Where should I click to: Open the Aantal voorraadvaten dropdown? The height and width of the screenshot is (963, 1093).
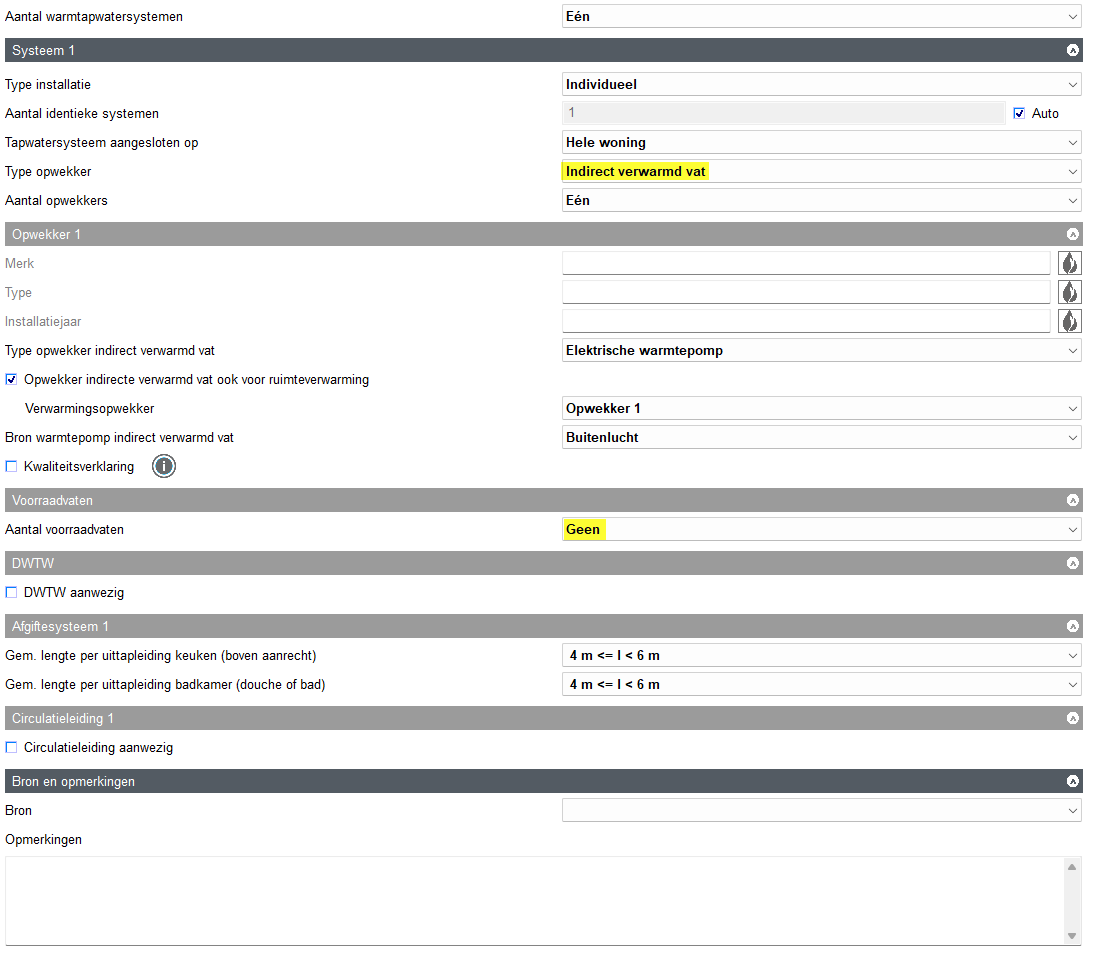tap(821, 530)
